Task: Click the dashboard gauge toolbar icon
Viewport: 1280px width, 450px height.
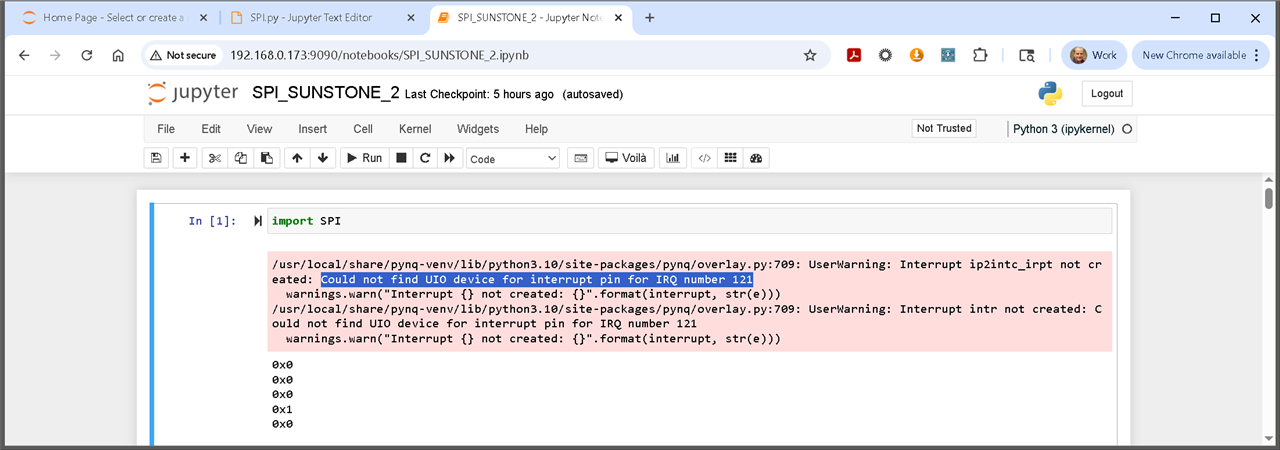Action: [756, 158]
